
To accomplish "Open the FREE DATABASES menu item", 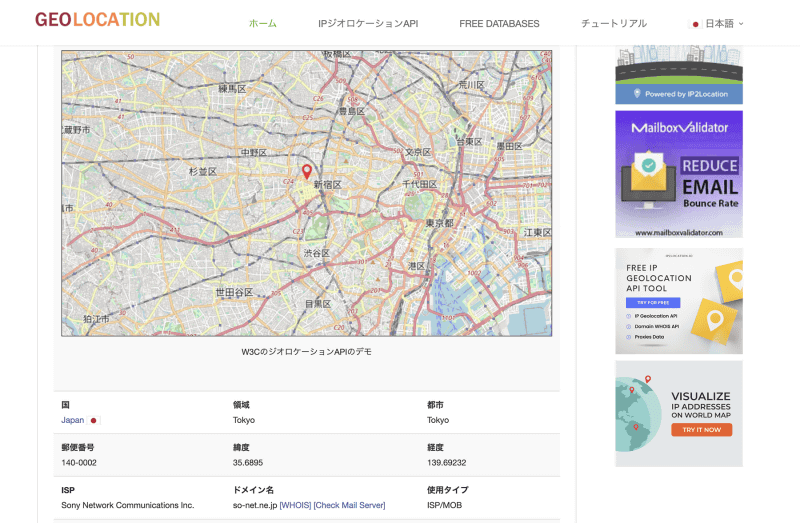I will click(x=499, y=23).
